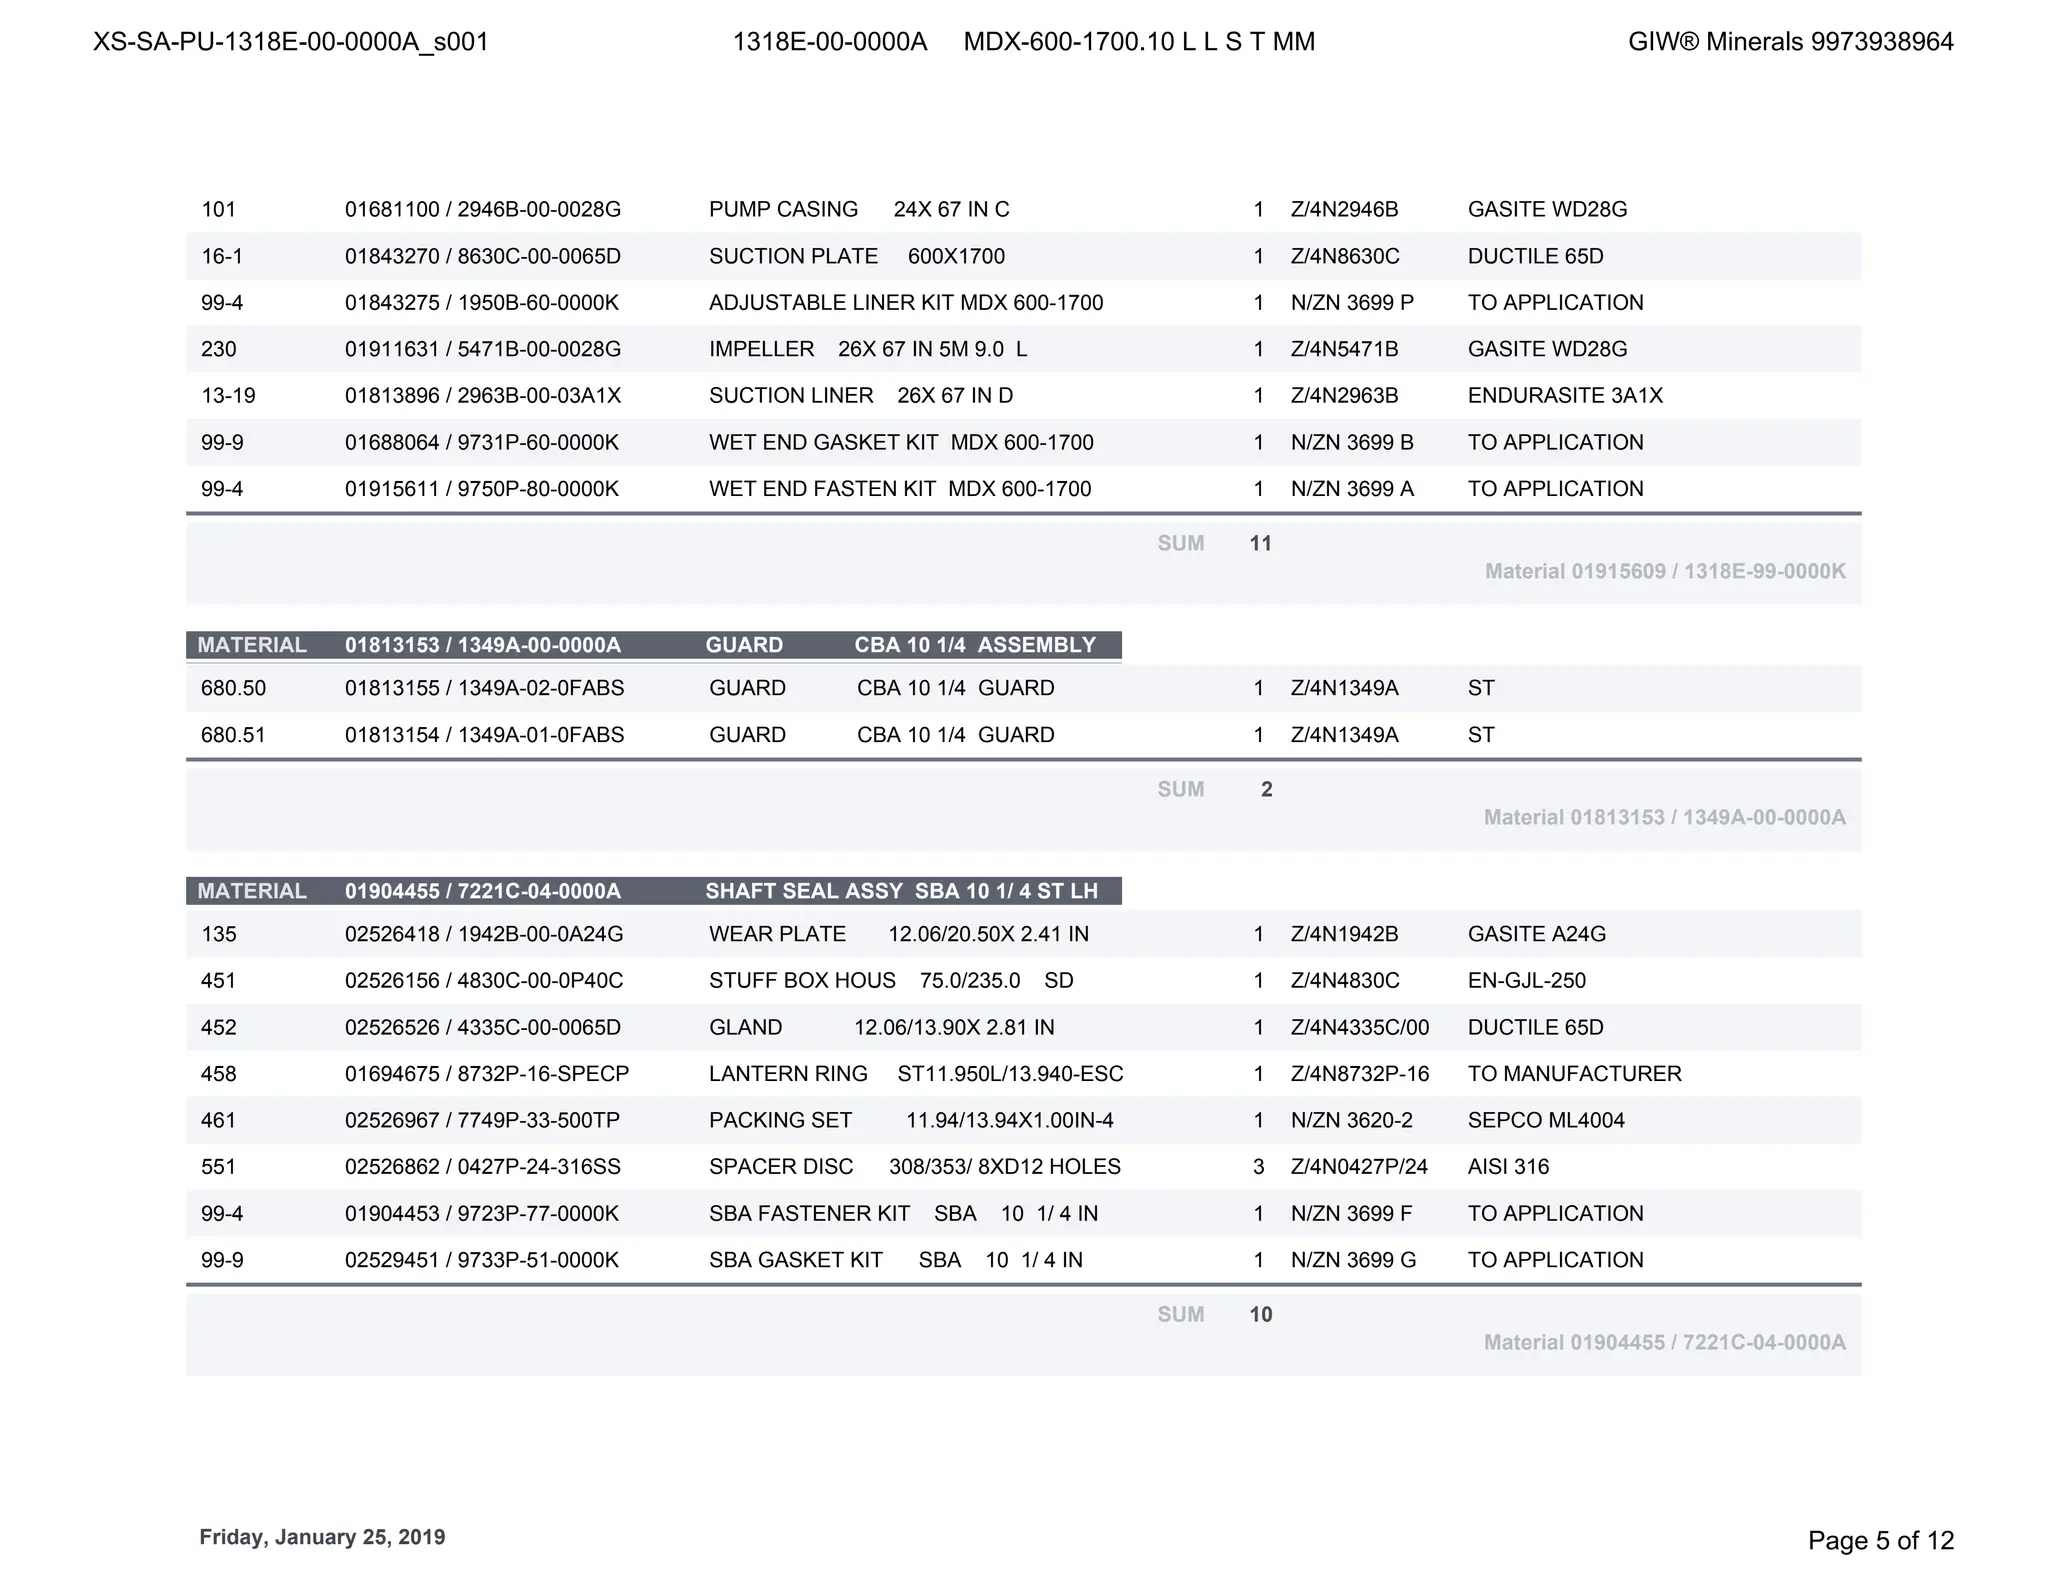
Task: Click the Page 5 of 12 indicator
Action: pos(1879,1541)
